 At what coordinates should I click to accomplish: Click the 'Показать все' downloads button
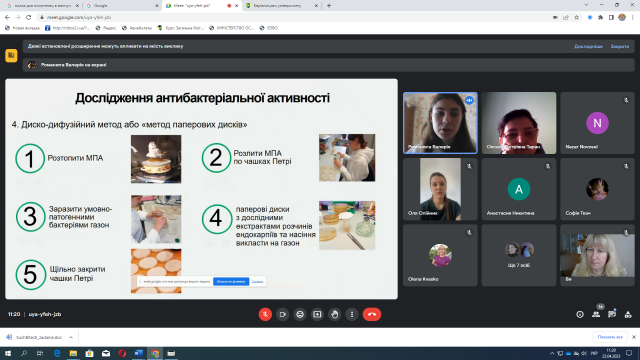tap(610, 337)
